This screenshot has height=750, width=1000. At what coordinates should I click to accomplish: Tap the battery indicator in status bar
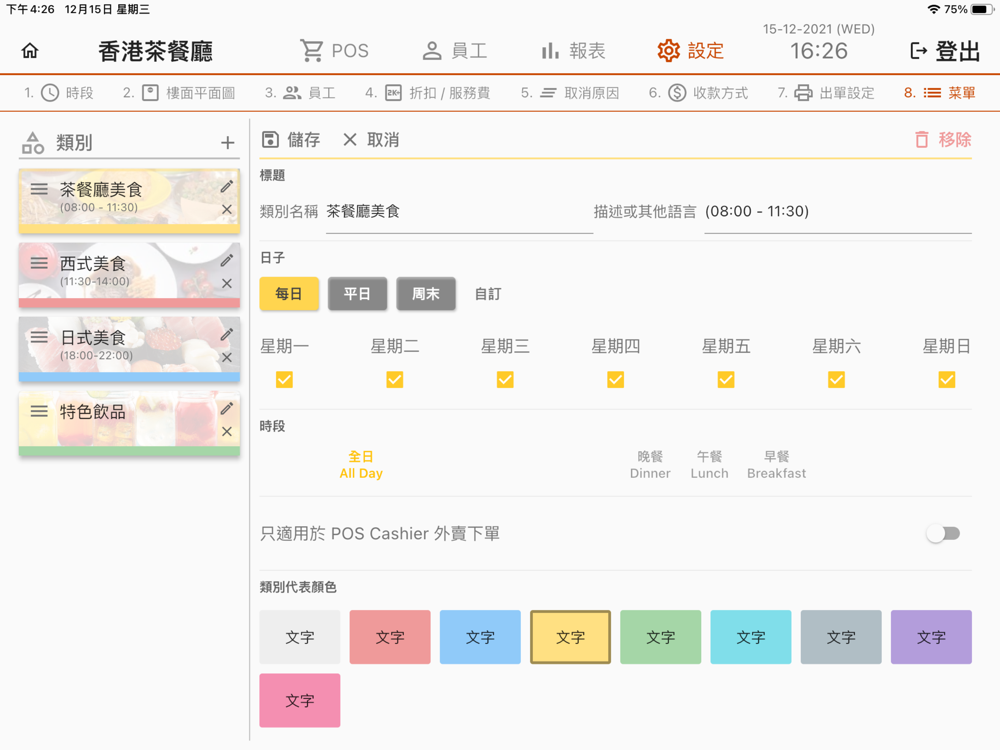[982, 10]
